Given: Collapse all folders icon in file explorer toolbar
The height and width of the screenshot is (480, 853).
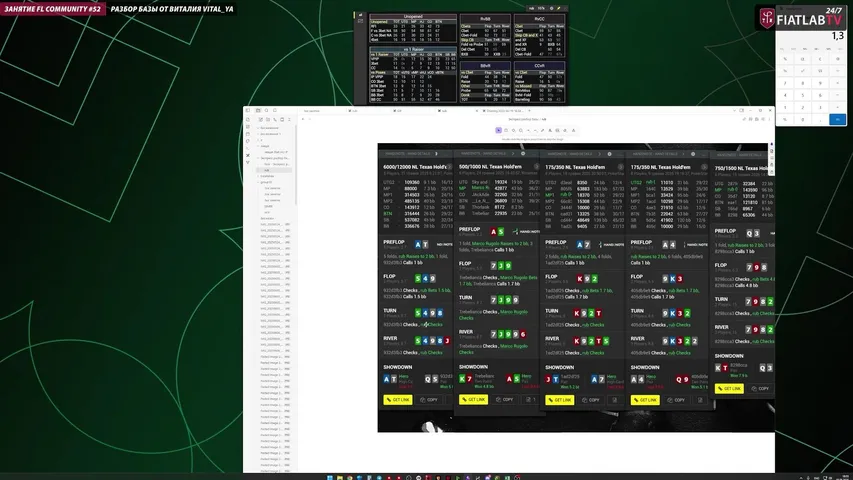Looking at the screenshot, I should pos(289,119).
